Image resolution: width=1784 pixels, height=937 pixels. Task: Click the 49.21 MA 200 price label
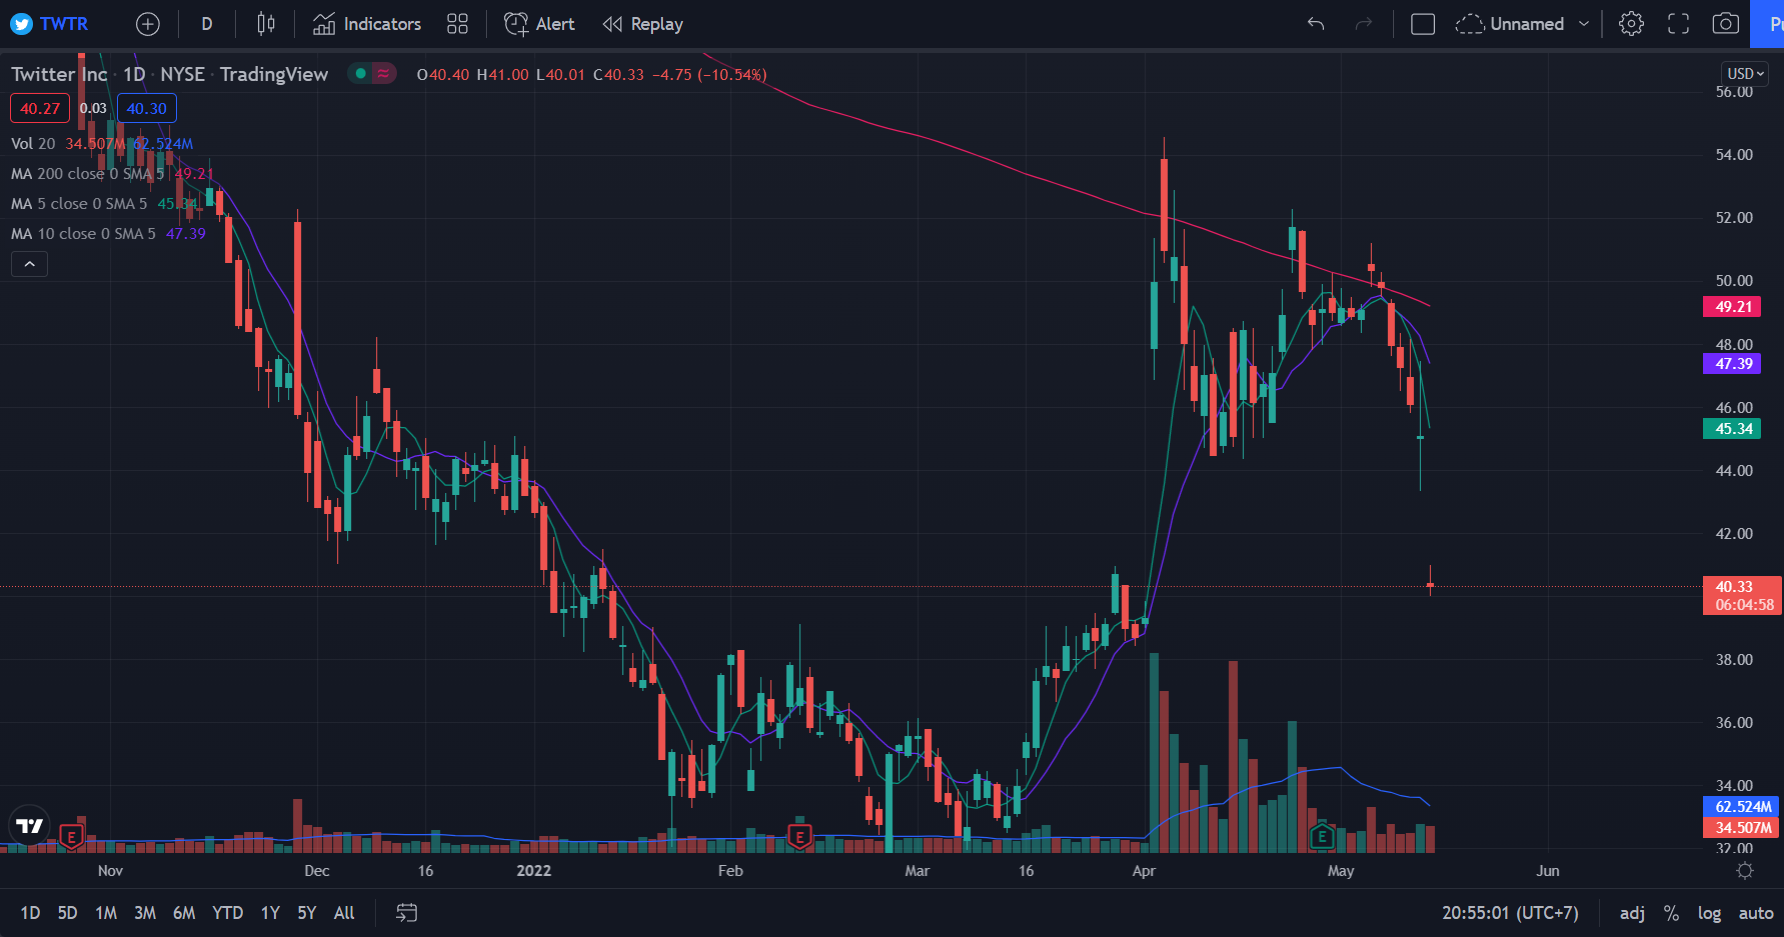tap(1732, 307)
